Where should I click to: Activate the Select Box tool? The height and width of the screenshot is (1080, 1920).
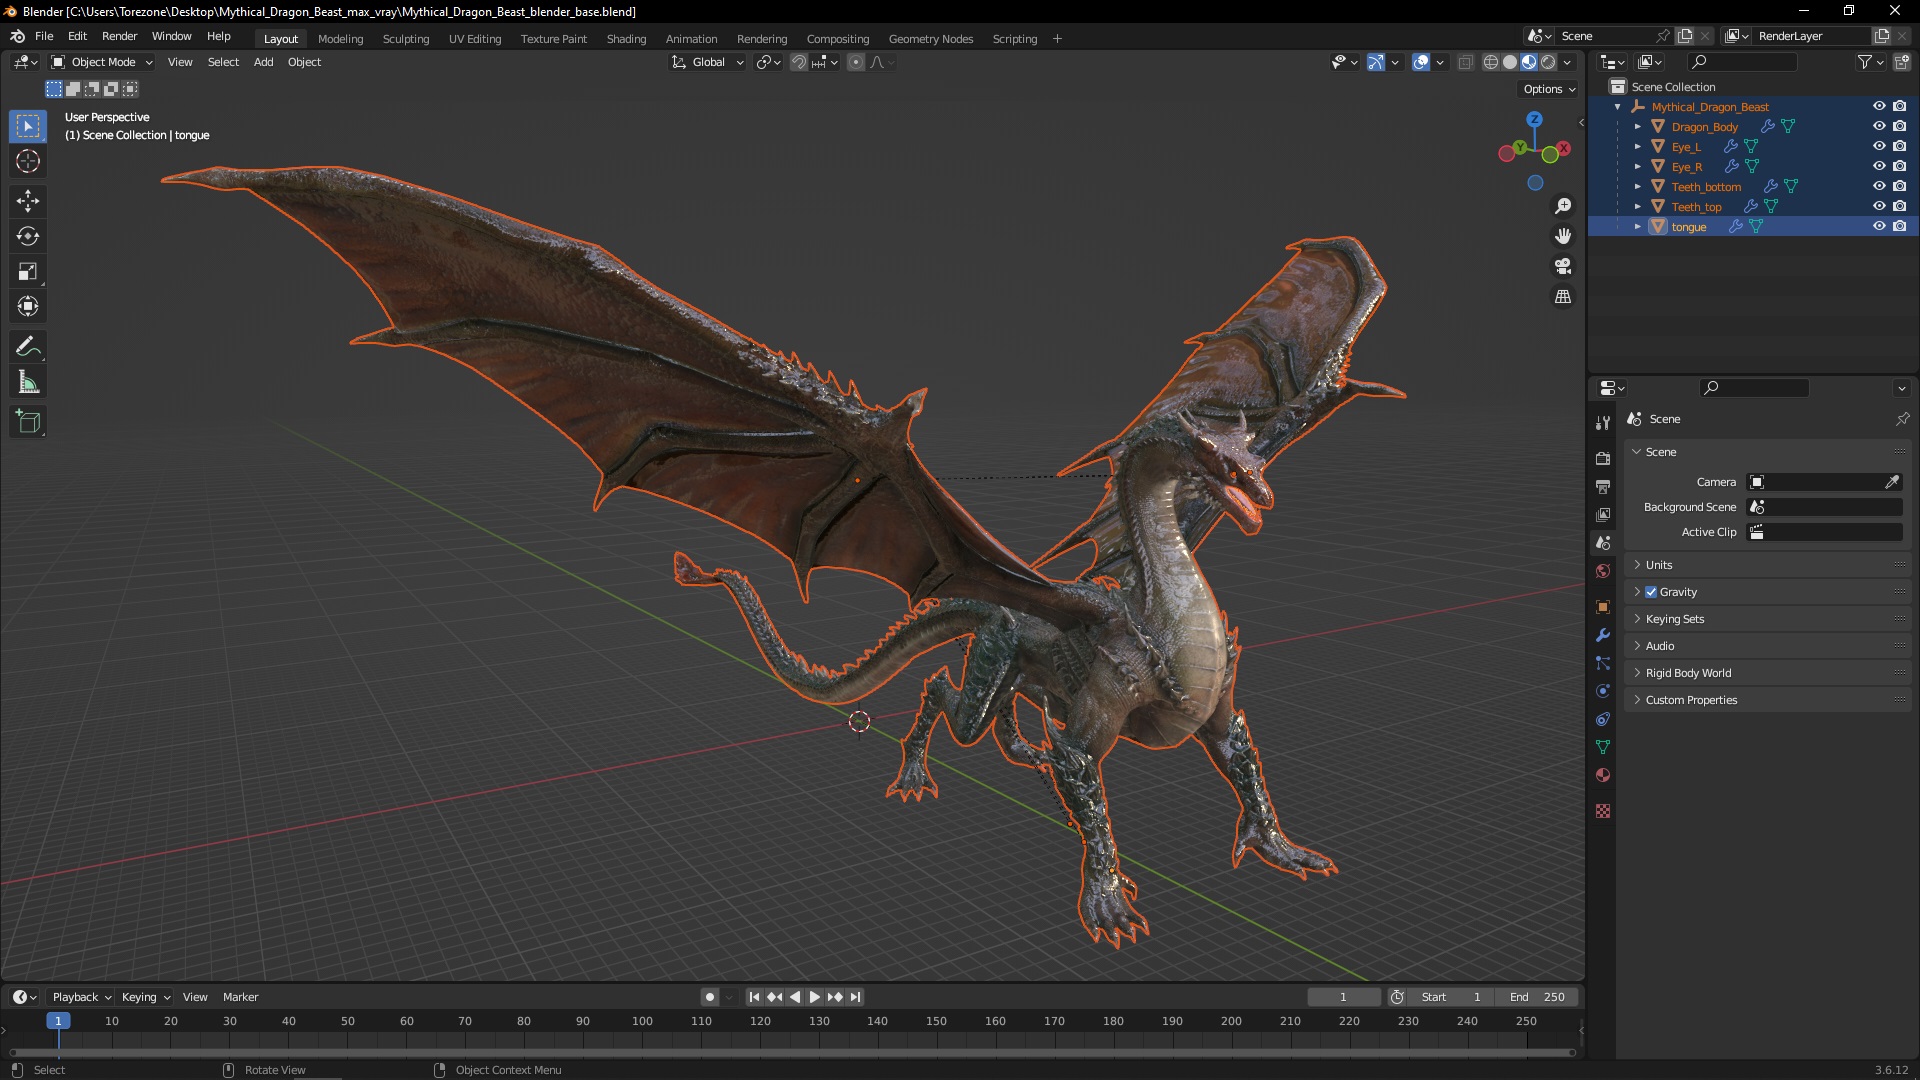point(28,126)
